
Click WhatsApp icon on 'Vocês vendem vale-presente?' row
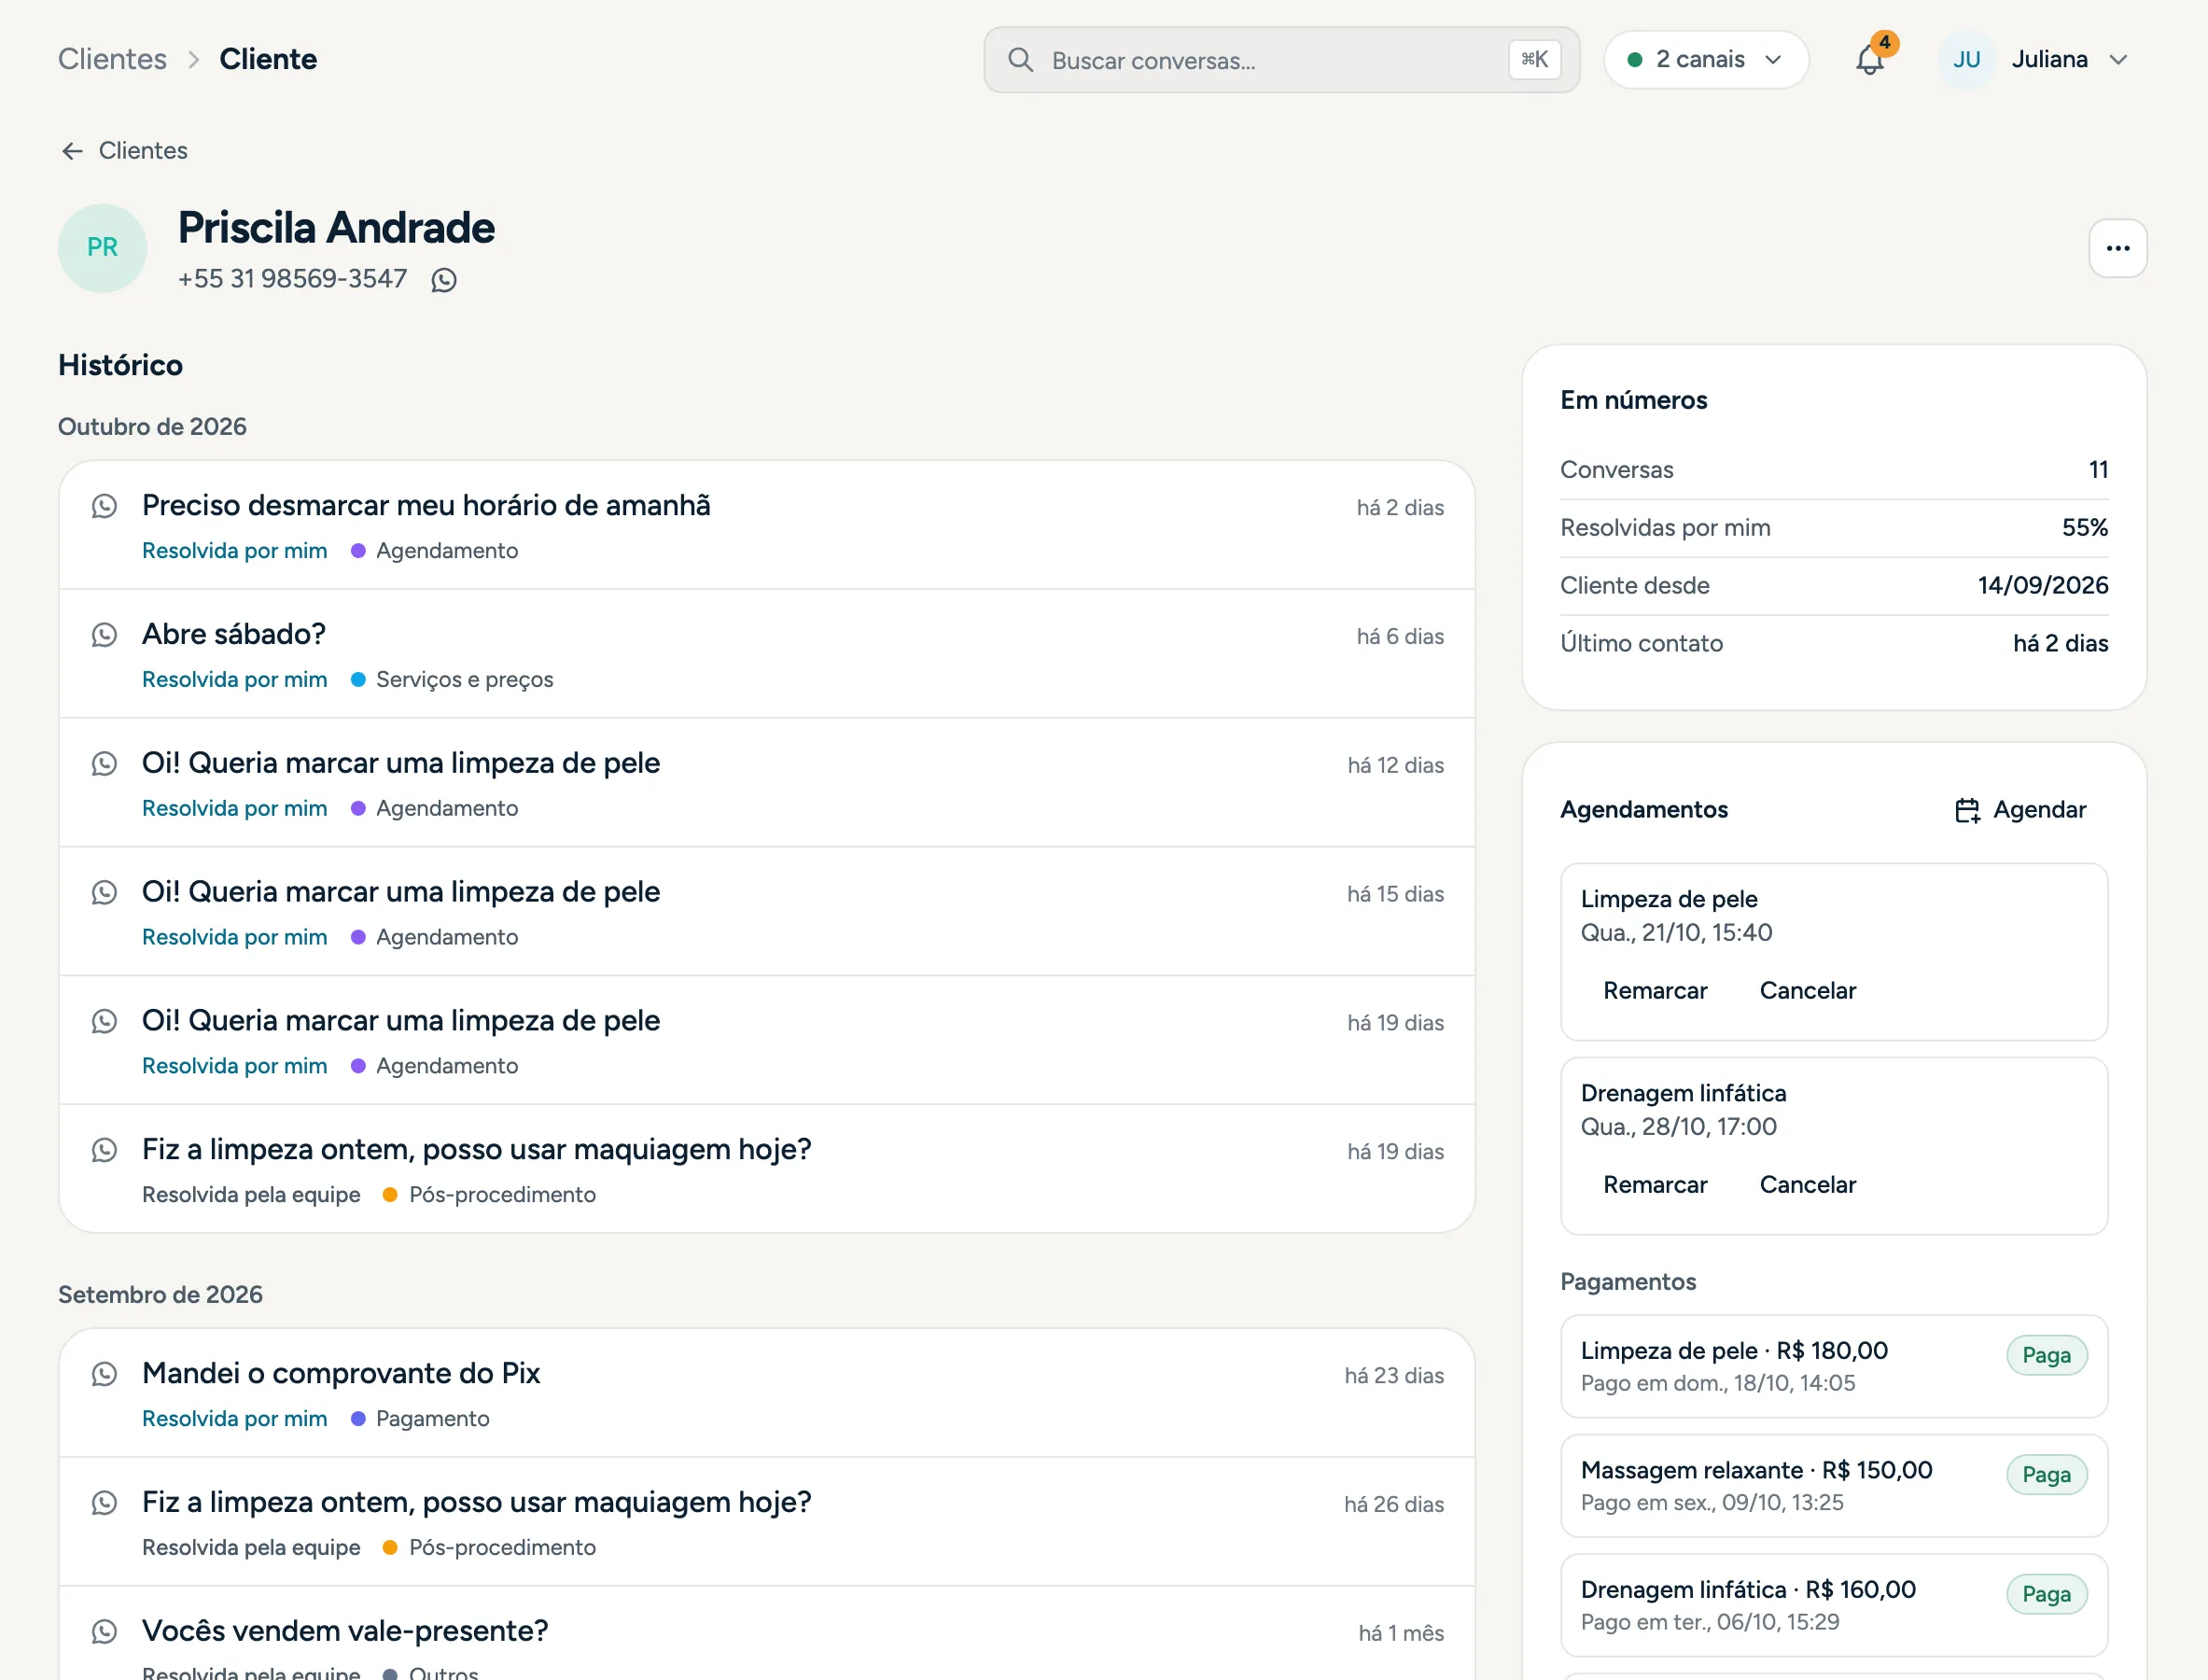tap(104, 1632)
